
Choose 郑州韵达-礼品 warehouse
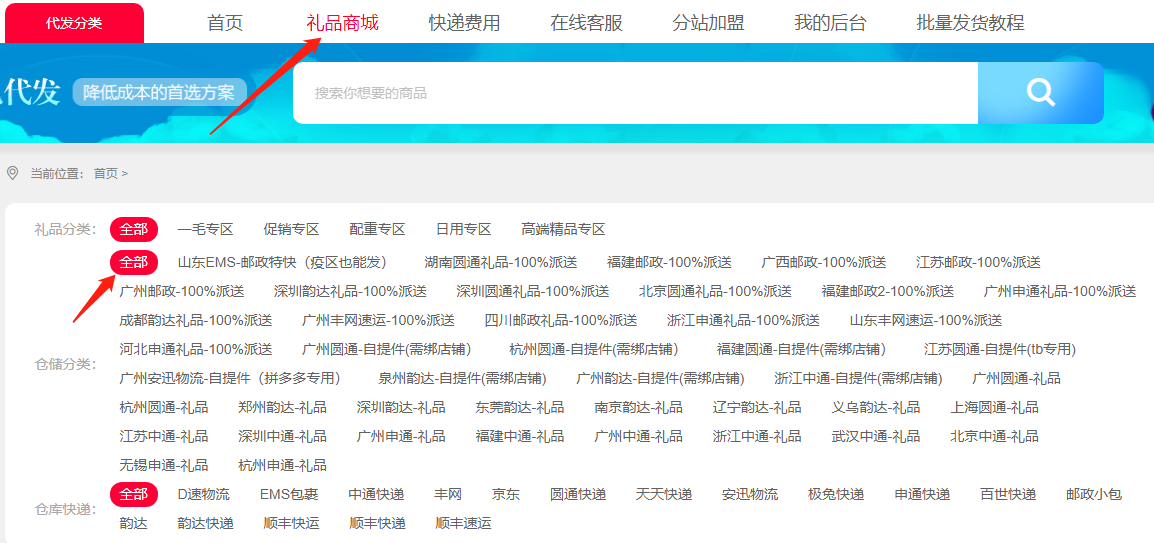click(283, 407)
